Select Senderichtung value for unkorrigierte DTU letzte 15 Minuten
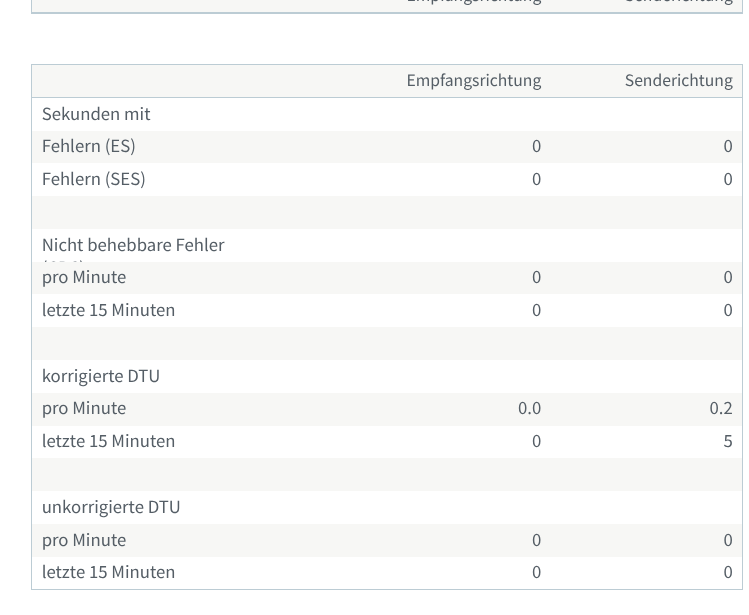749x615 pixels. pyautogui.click(x=727, y=572)
